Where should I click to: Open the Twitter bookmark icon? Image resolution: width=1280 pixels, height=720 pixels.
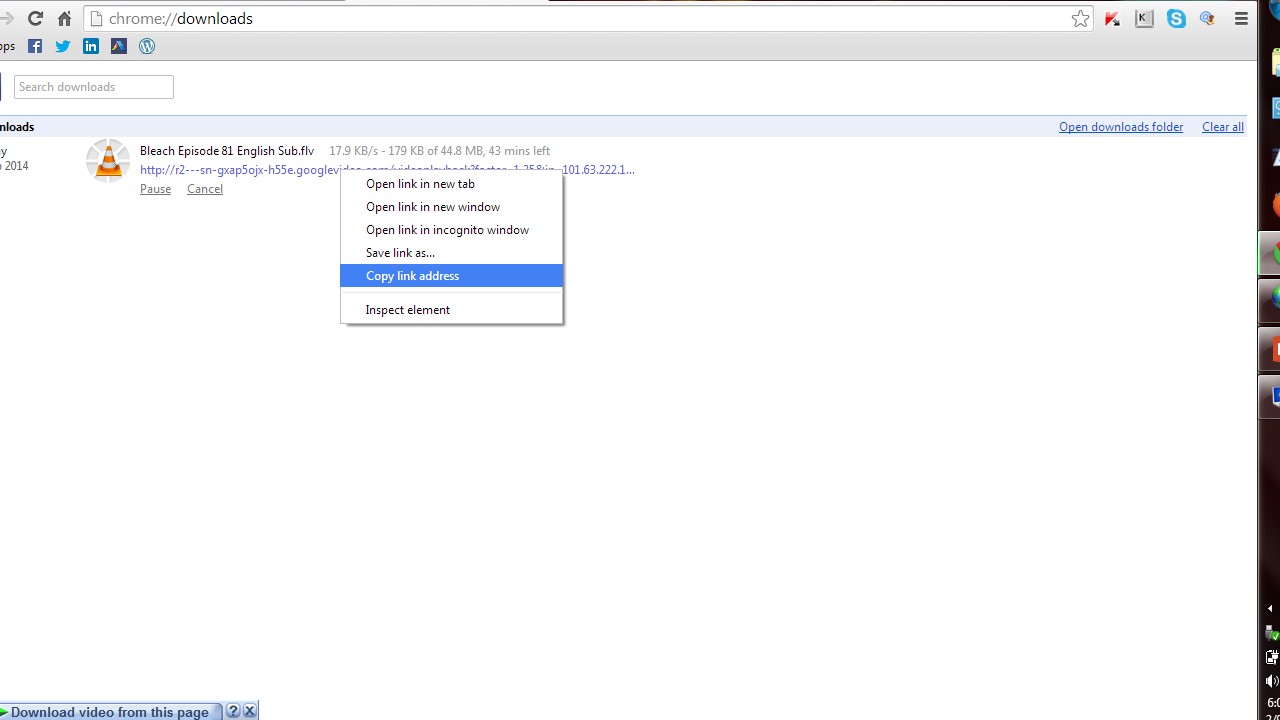coord(63,46)
